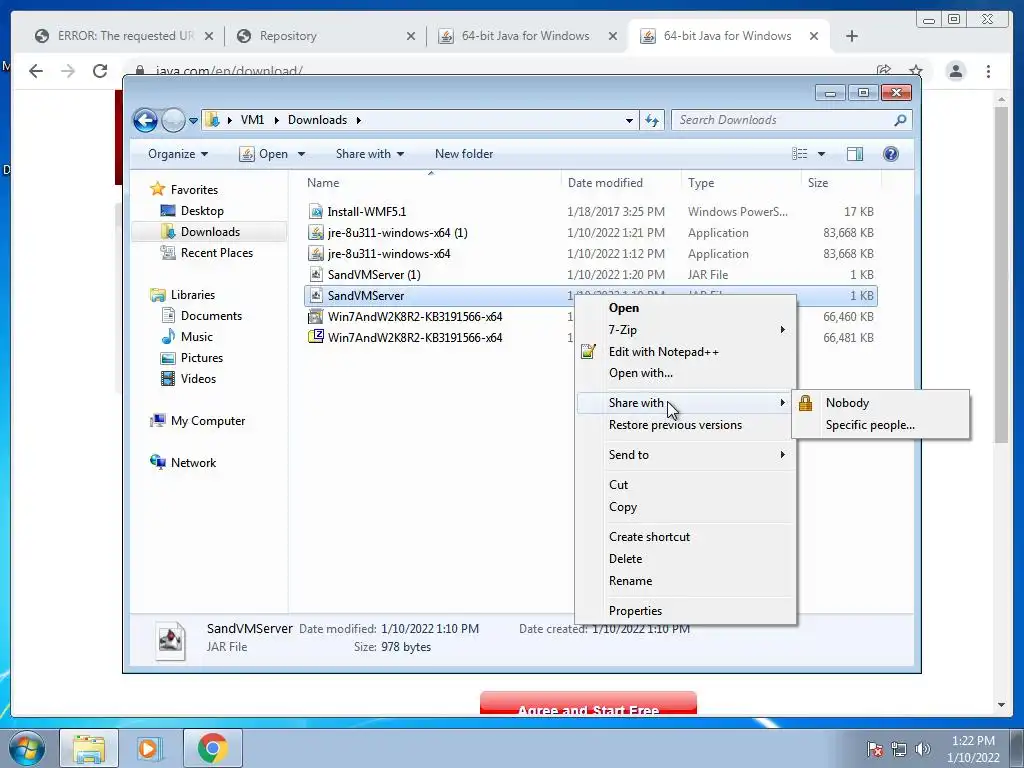Select the jre-8u311-windows-x64 (1) file icon
Screen dimensions: 1024x768
tap(316, 232)
